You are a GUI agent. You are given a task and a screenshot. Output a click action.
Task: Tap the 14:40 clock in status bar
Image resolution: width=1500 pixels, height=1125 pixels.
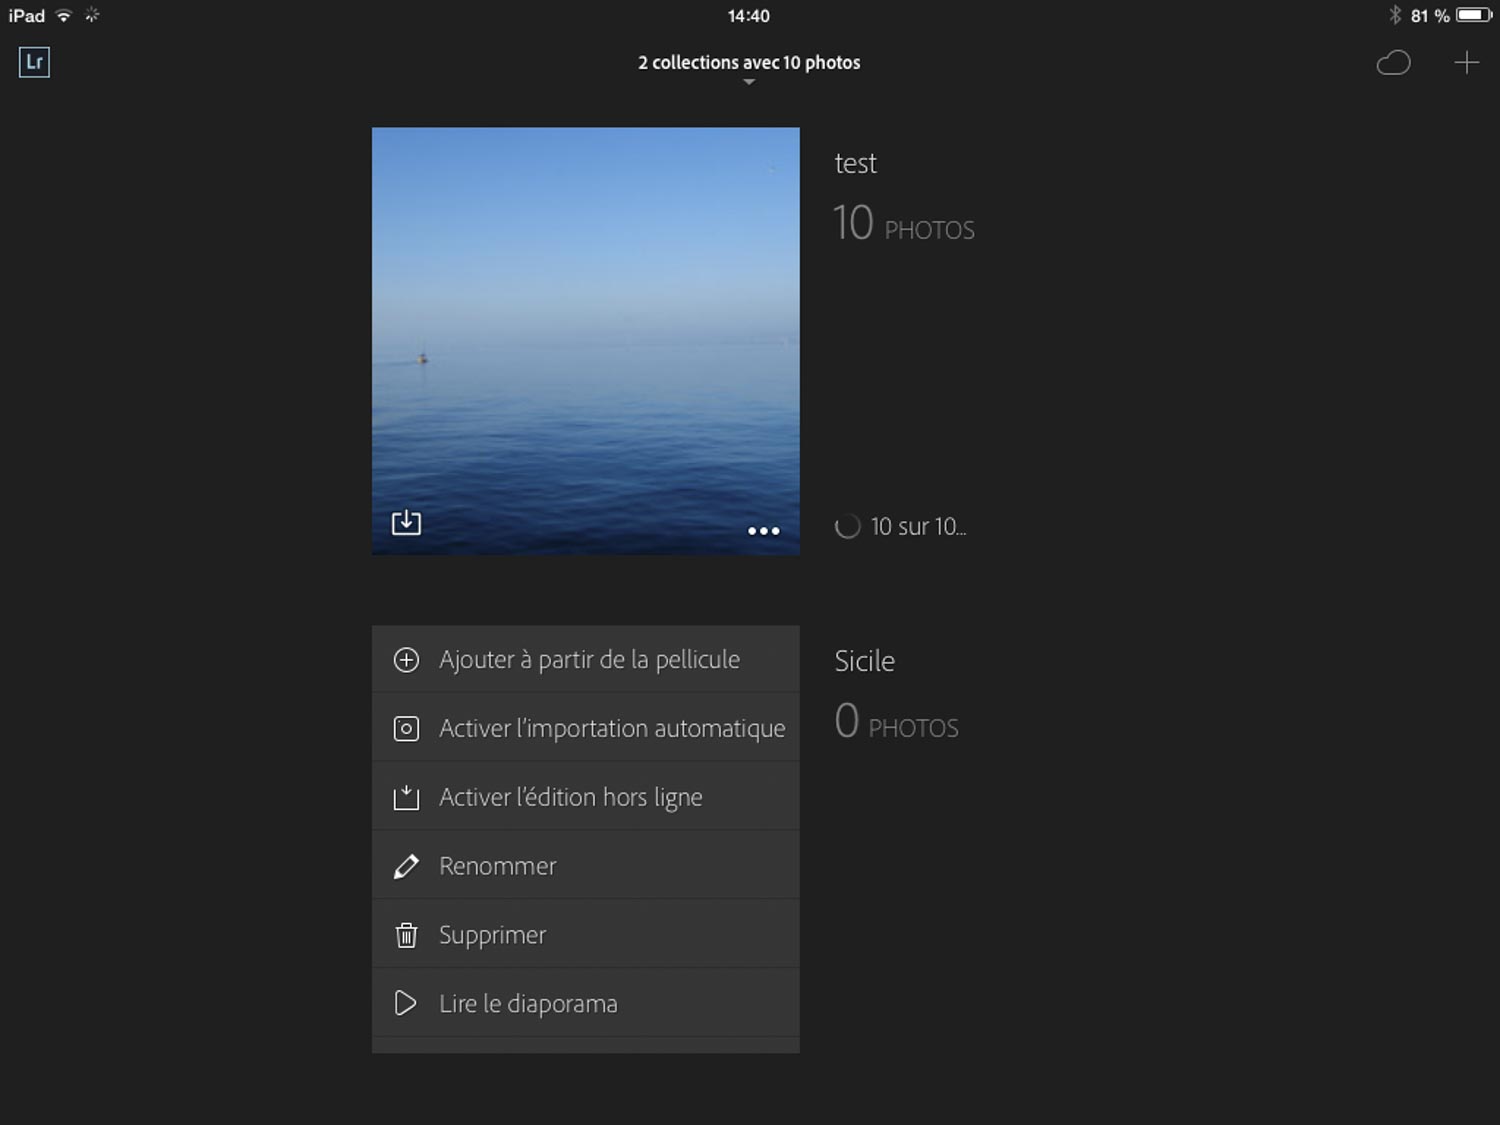click(x=749, y=16)
